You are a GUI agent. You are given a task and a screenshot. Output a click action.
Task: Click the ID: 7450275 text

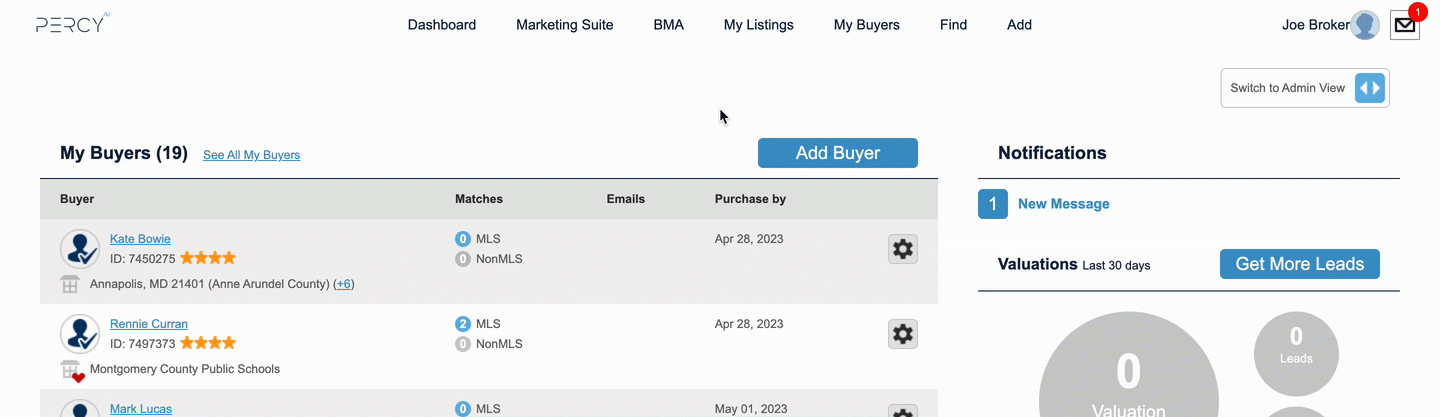point(143,259)
